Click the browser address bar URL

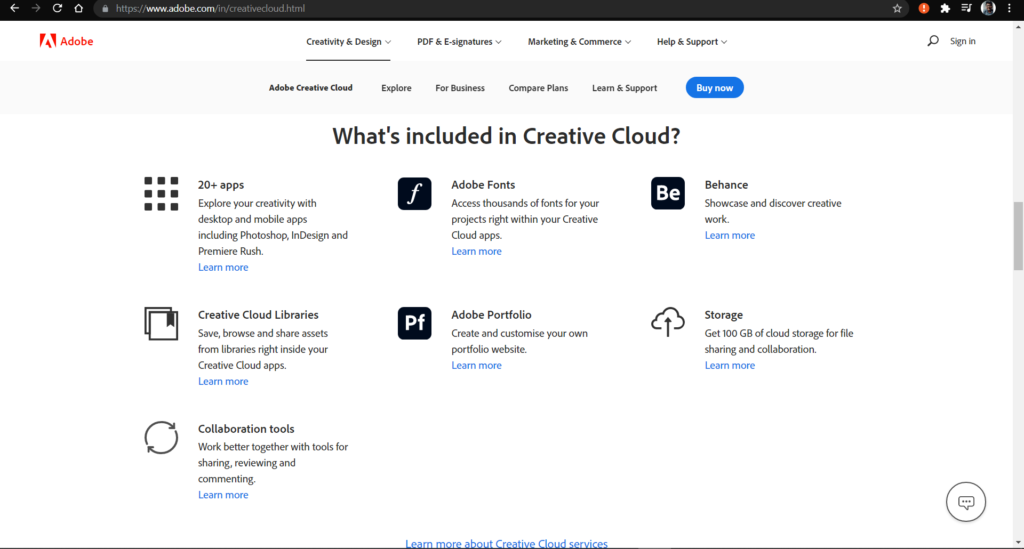pos(210,8)
